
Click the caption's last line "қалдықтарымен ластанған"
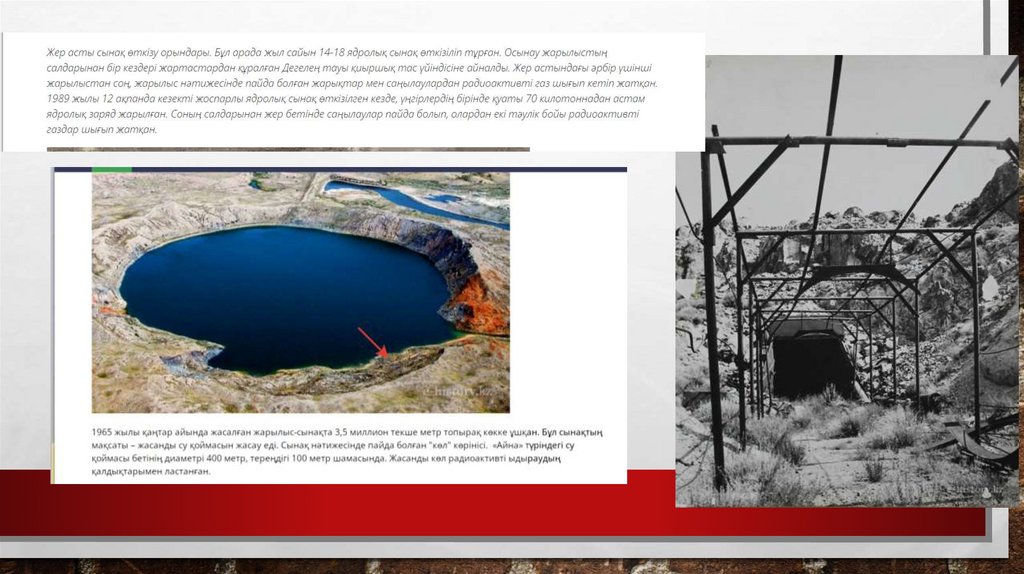(x=151, y=471)
